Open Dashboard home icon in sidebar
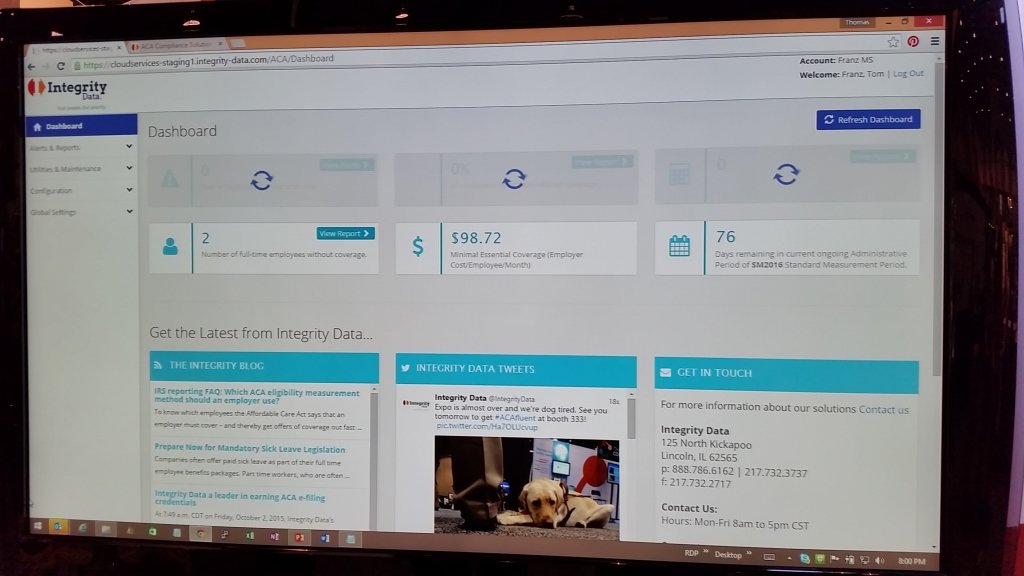1024x576 pixels. pos(37,127)
